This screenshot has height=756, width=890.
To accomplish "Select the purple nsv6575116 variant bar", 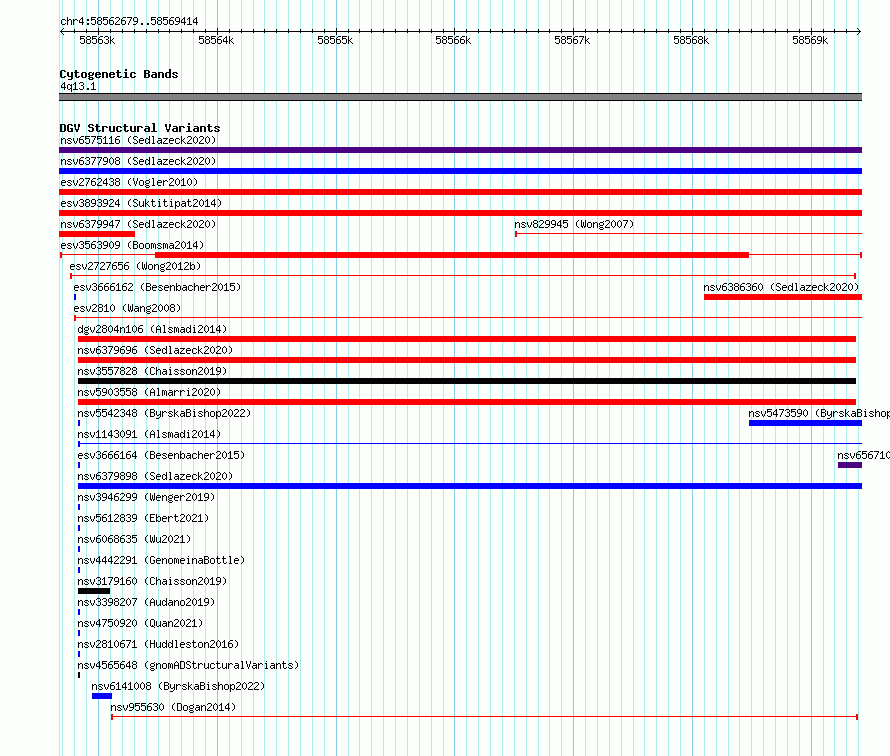I will 460,150.
